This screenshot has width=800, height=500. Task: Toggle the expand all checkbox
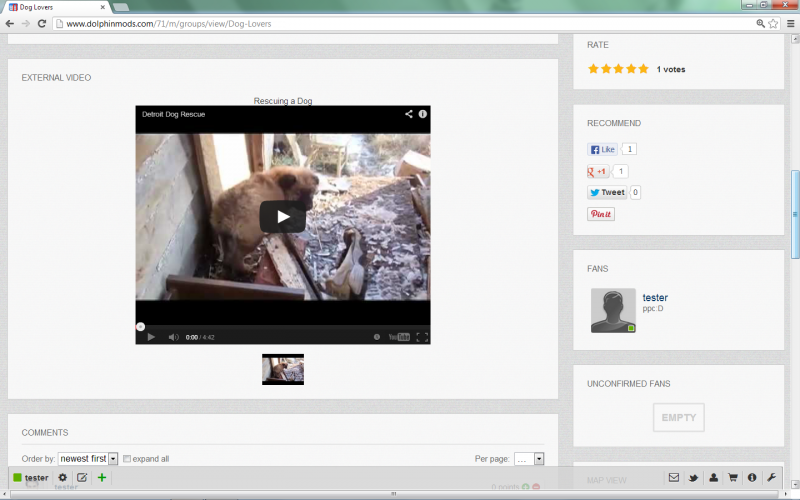pyautogui.click(x=127, y=459)
